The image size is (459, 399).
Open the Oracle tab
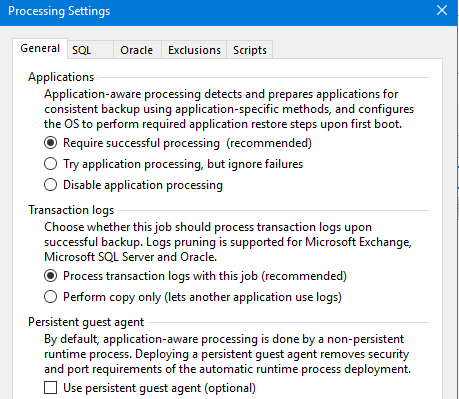137,50
